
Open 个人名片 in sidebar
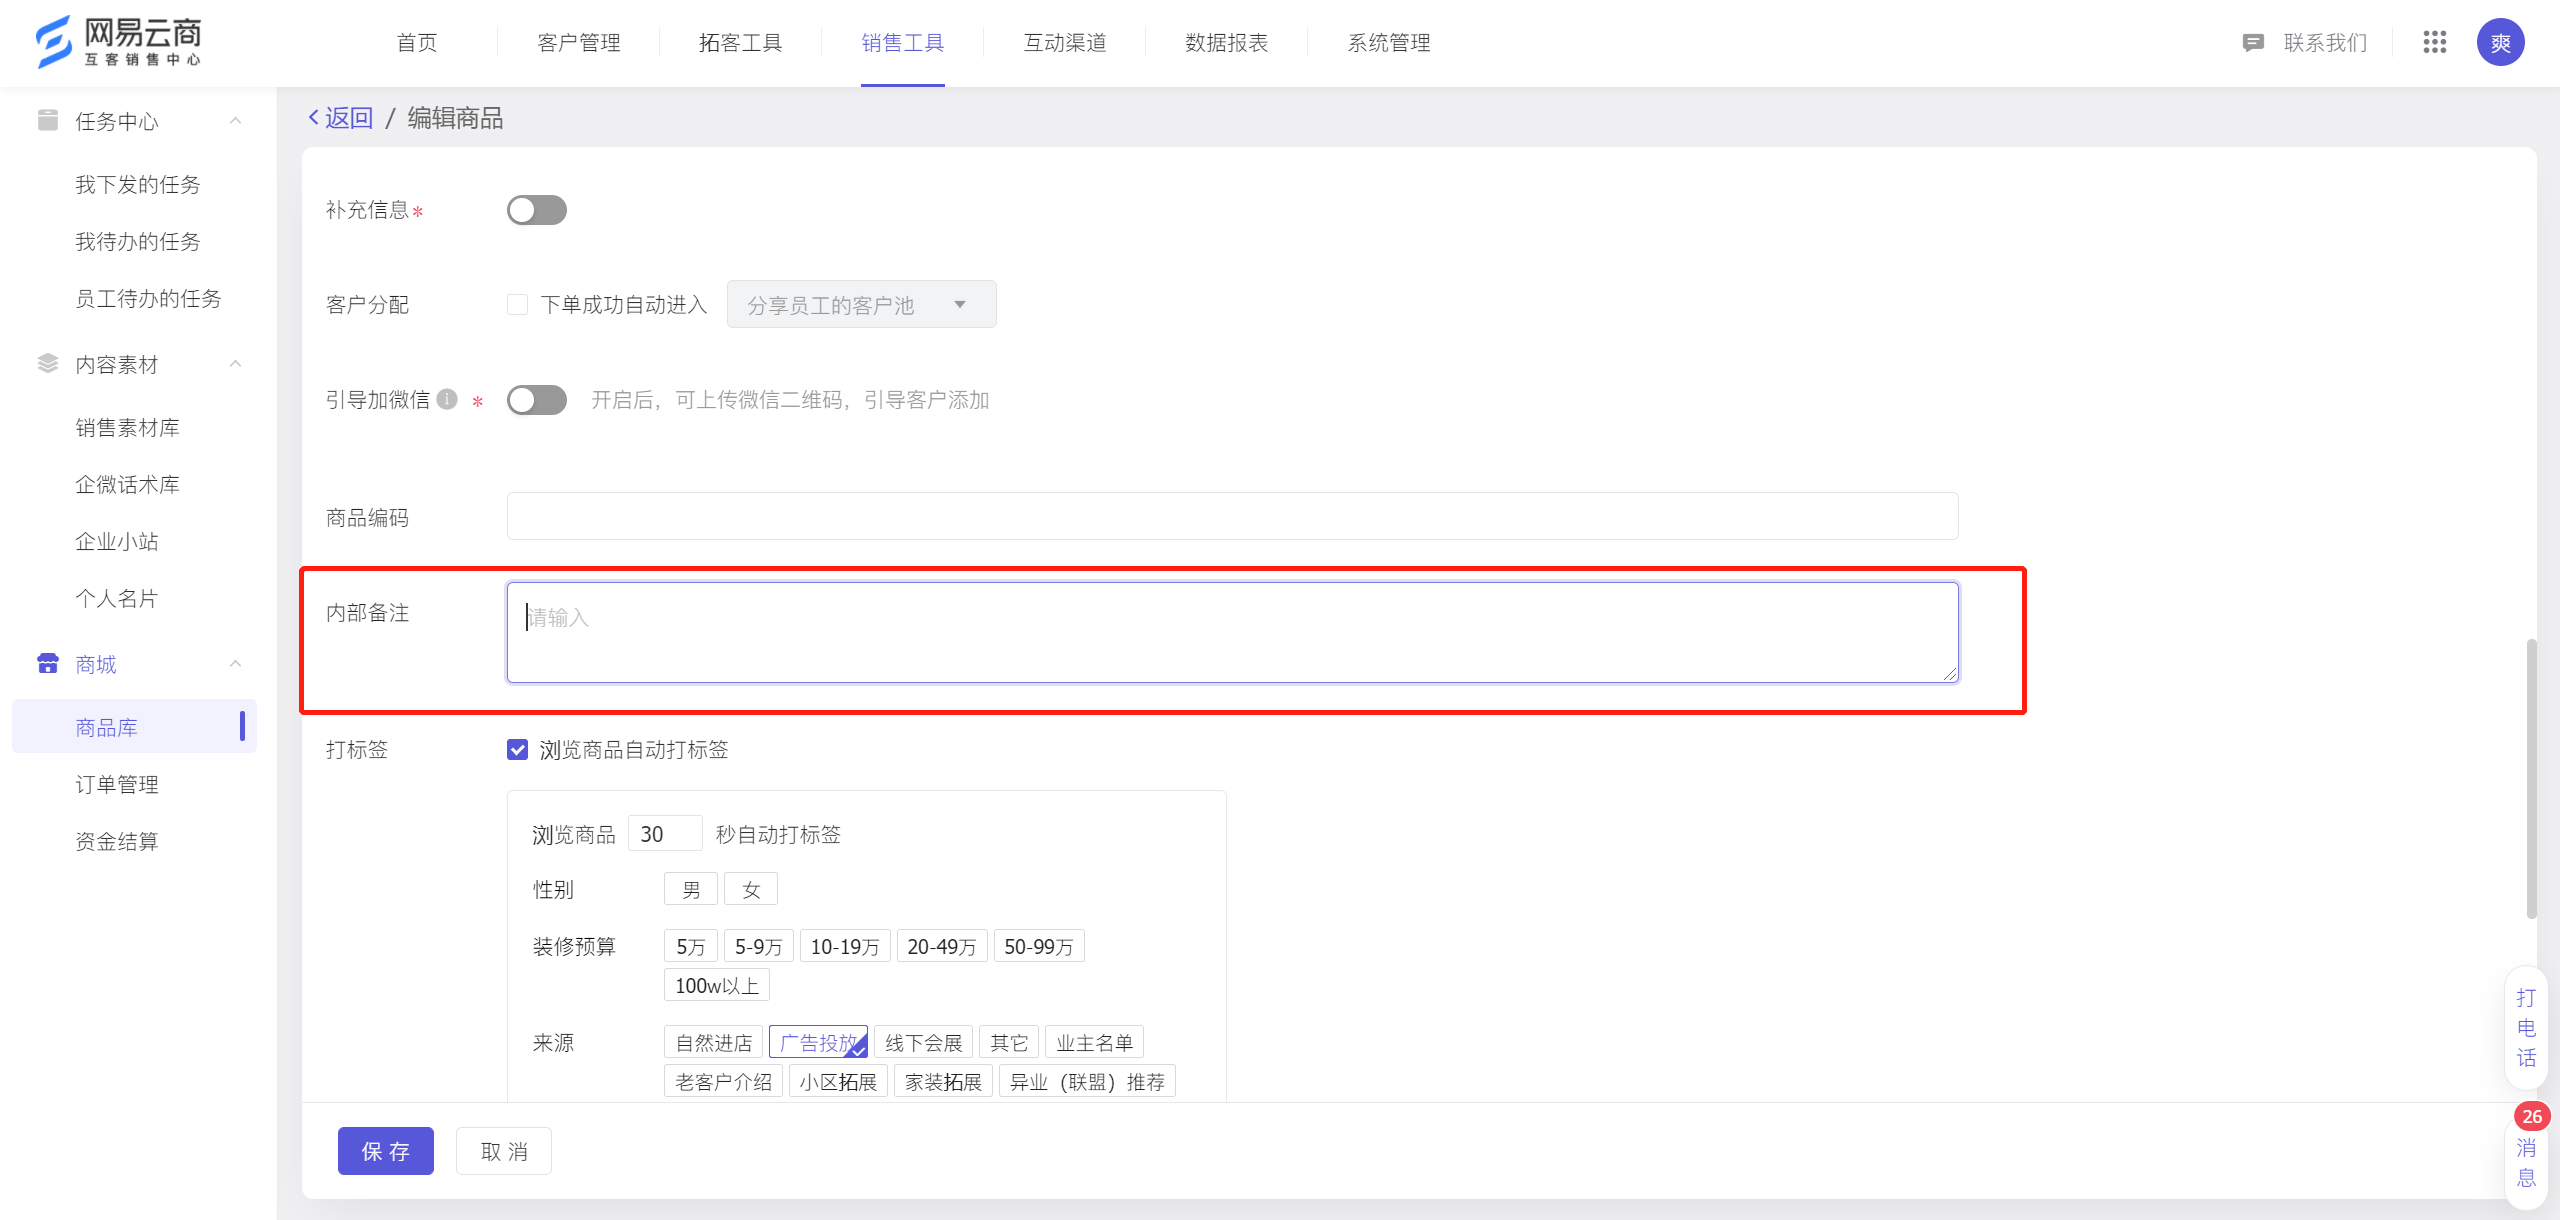(x=117, y=598)
